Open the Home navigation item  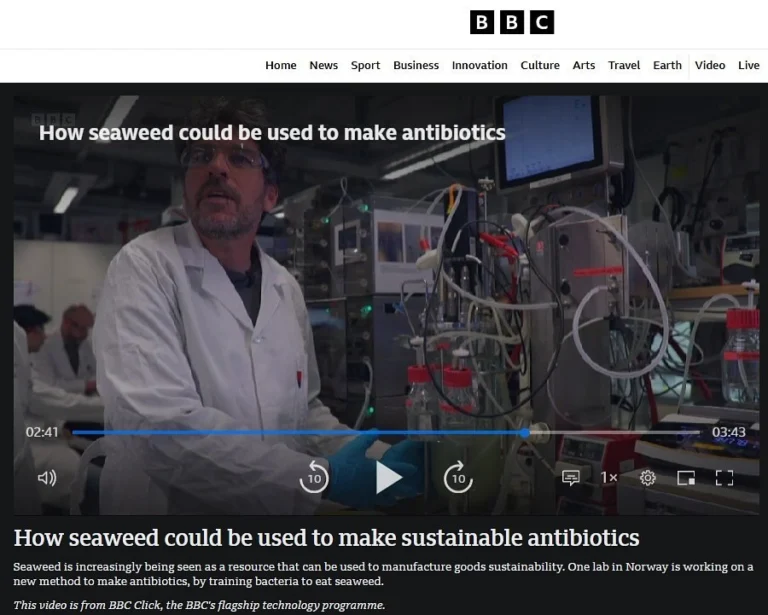click(280, 65)
